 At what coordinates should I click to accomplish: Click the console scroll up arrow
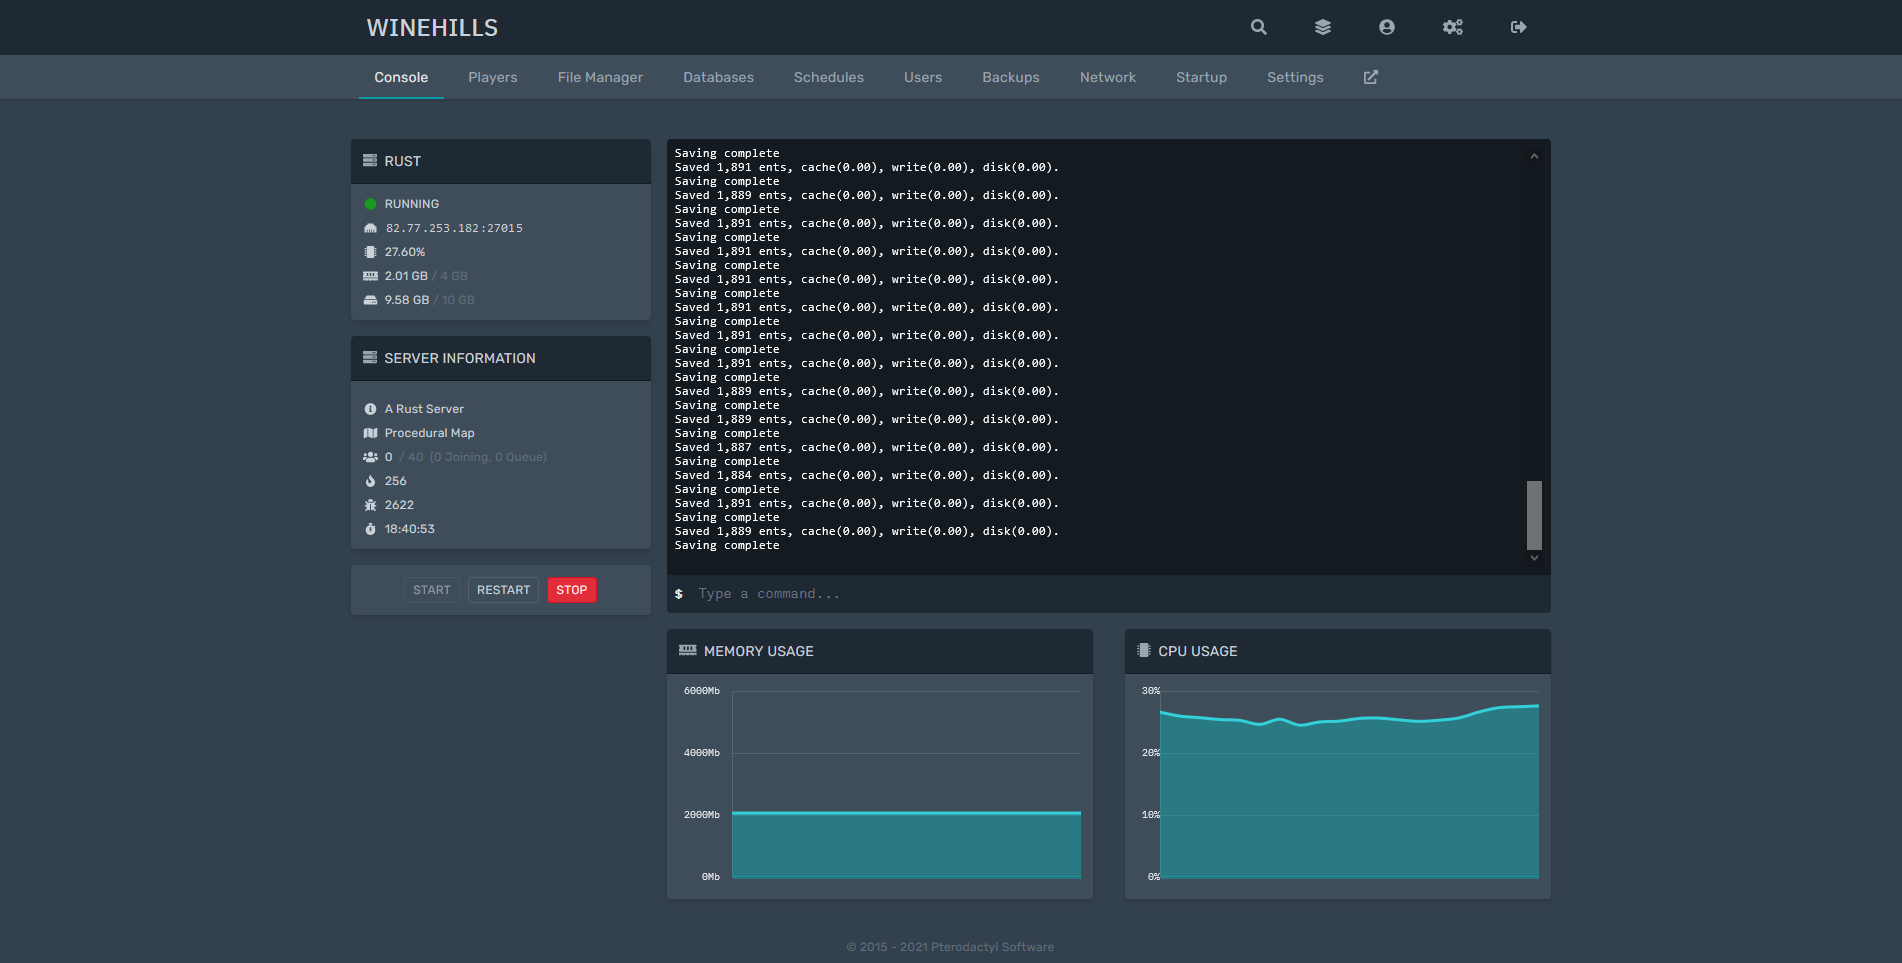(x=1533, y=156)
